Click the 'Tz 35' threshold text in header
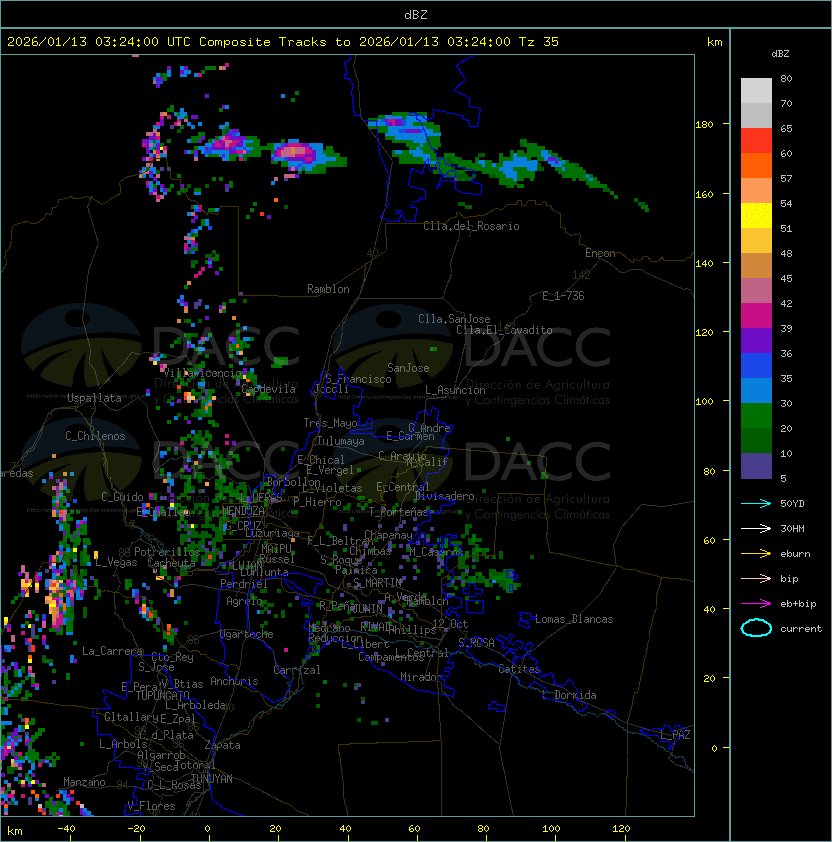832x842 pixels. pos(539,41)
